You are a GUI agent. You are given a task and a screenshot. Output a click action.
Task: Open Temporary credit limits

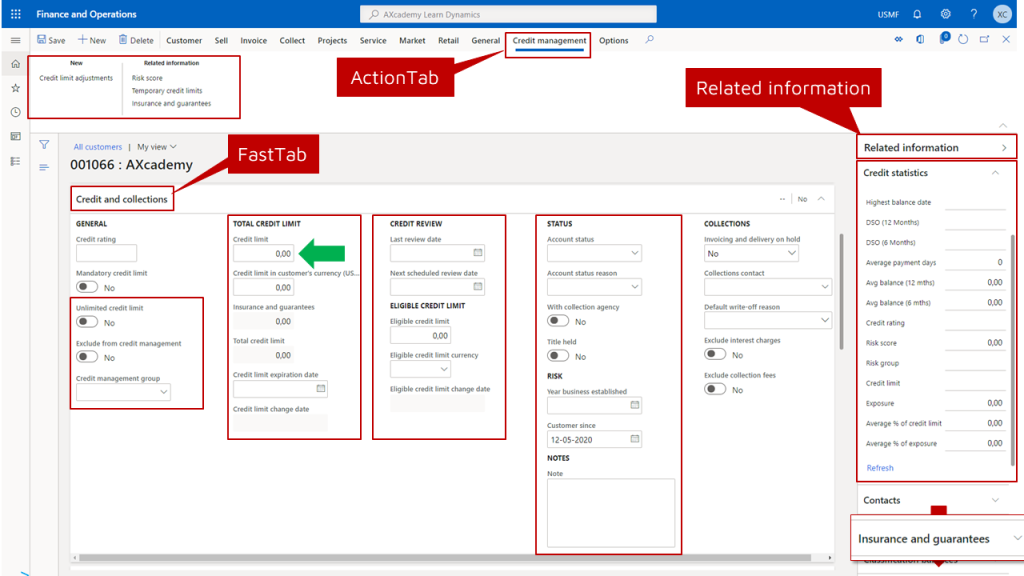tap(167, 91)
